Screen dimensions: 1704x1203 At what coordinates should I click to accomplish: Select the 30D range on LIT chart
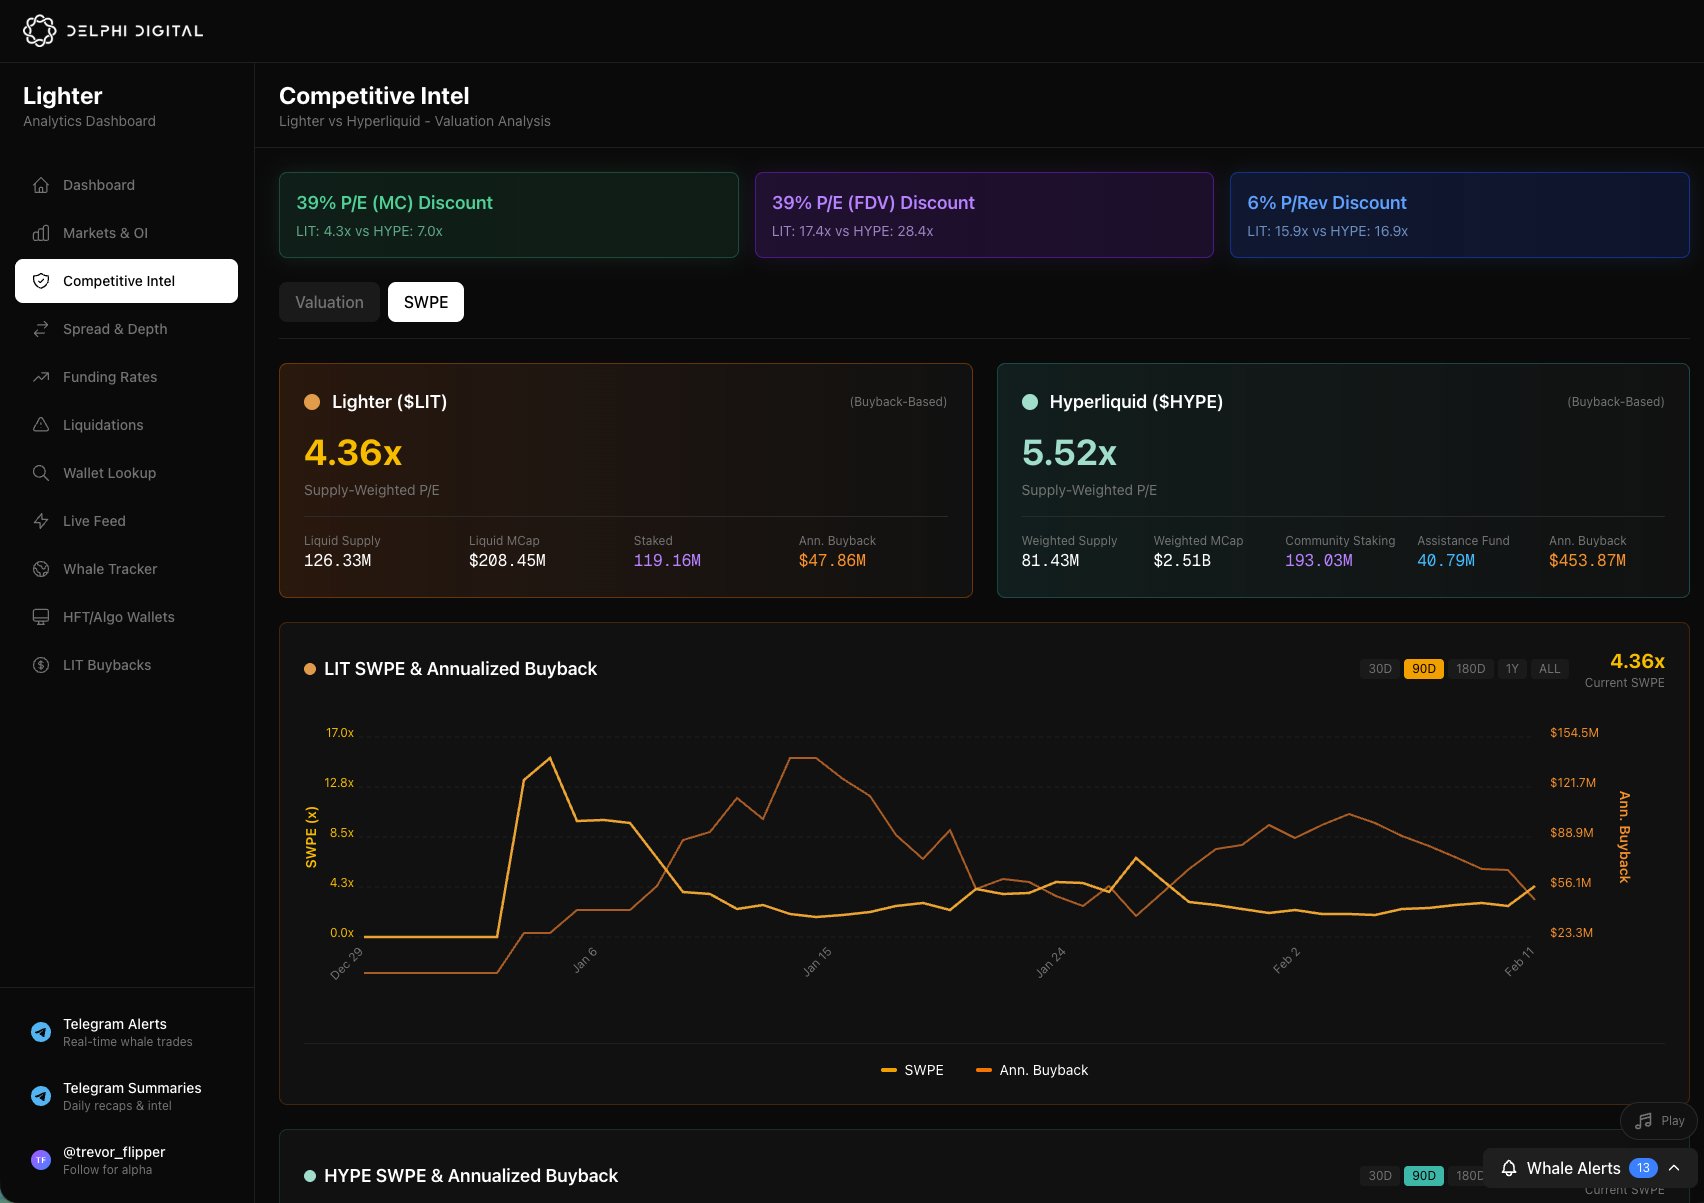(x=1379, y=669)
